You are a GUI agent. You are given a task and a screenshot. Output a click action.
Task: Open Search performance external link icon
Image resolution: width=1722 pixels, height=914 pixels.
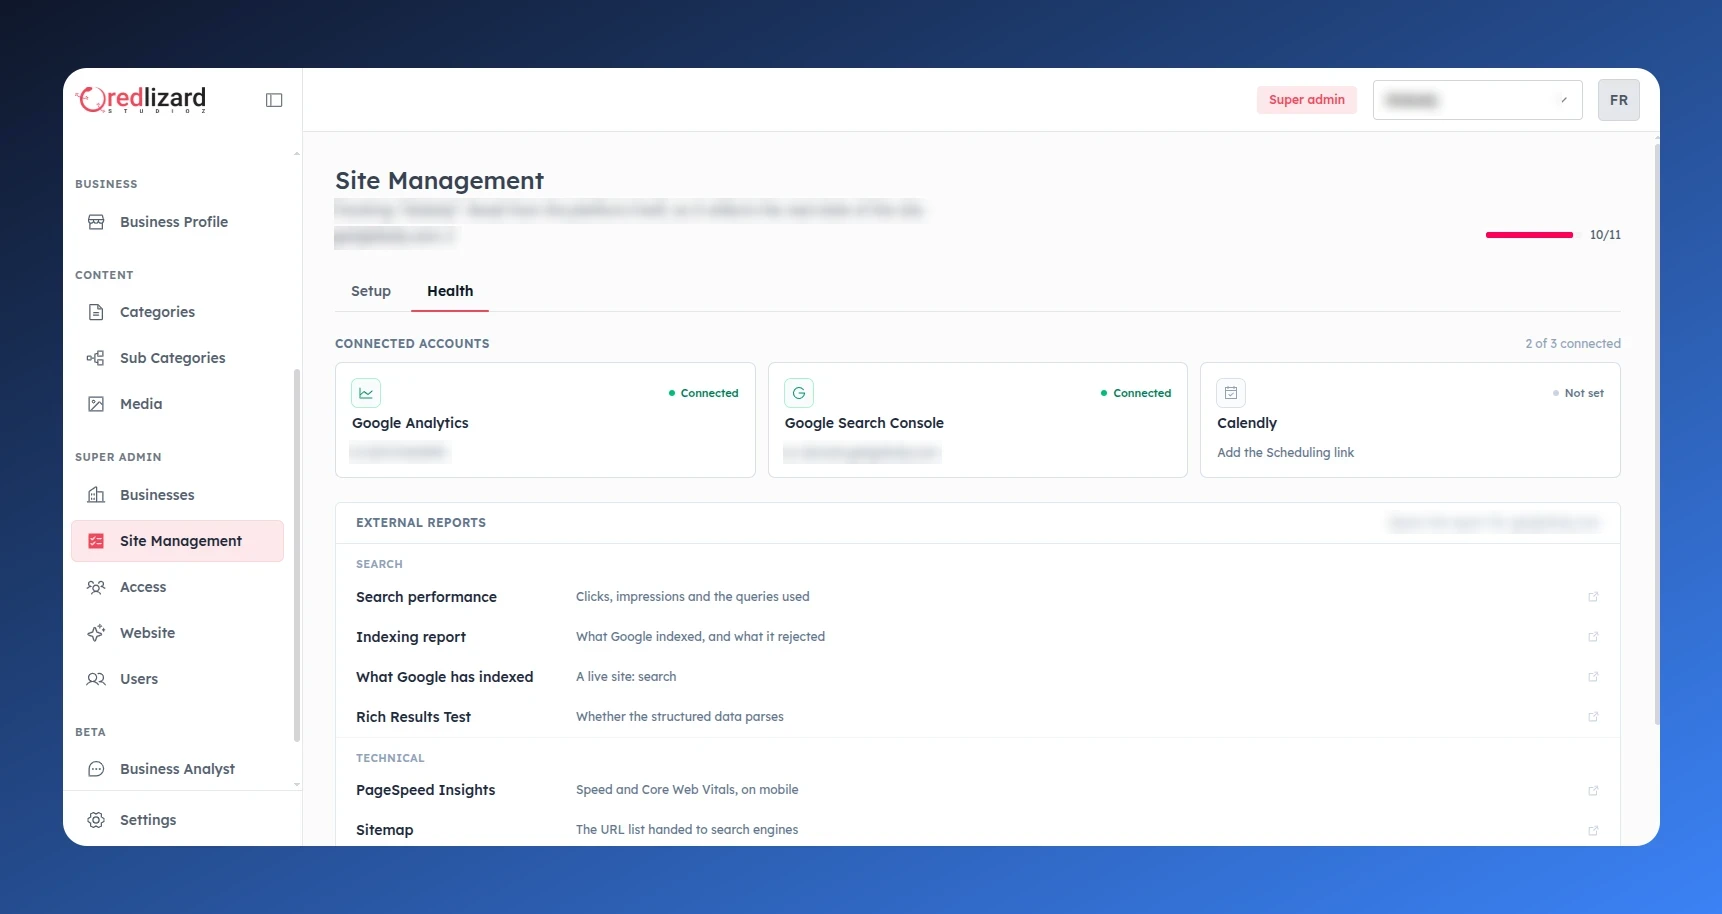pyautogui.click(x=1593, y=597)
